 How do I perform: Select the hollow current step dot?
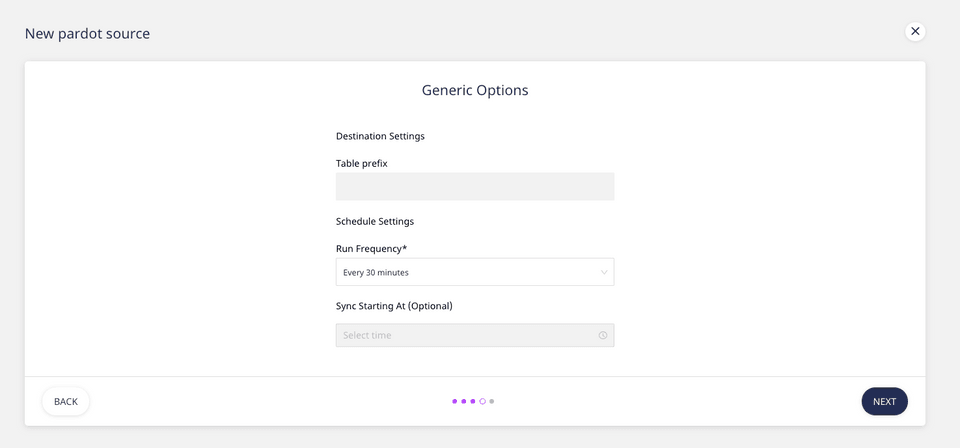(x=483, y=402)
